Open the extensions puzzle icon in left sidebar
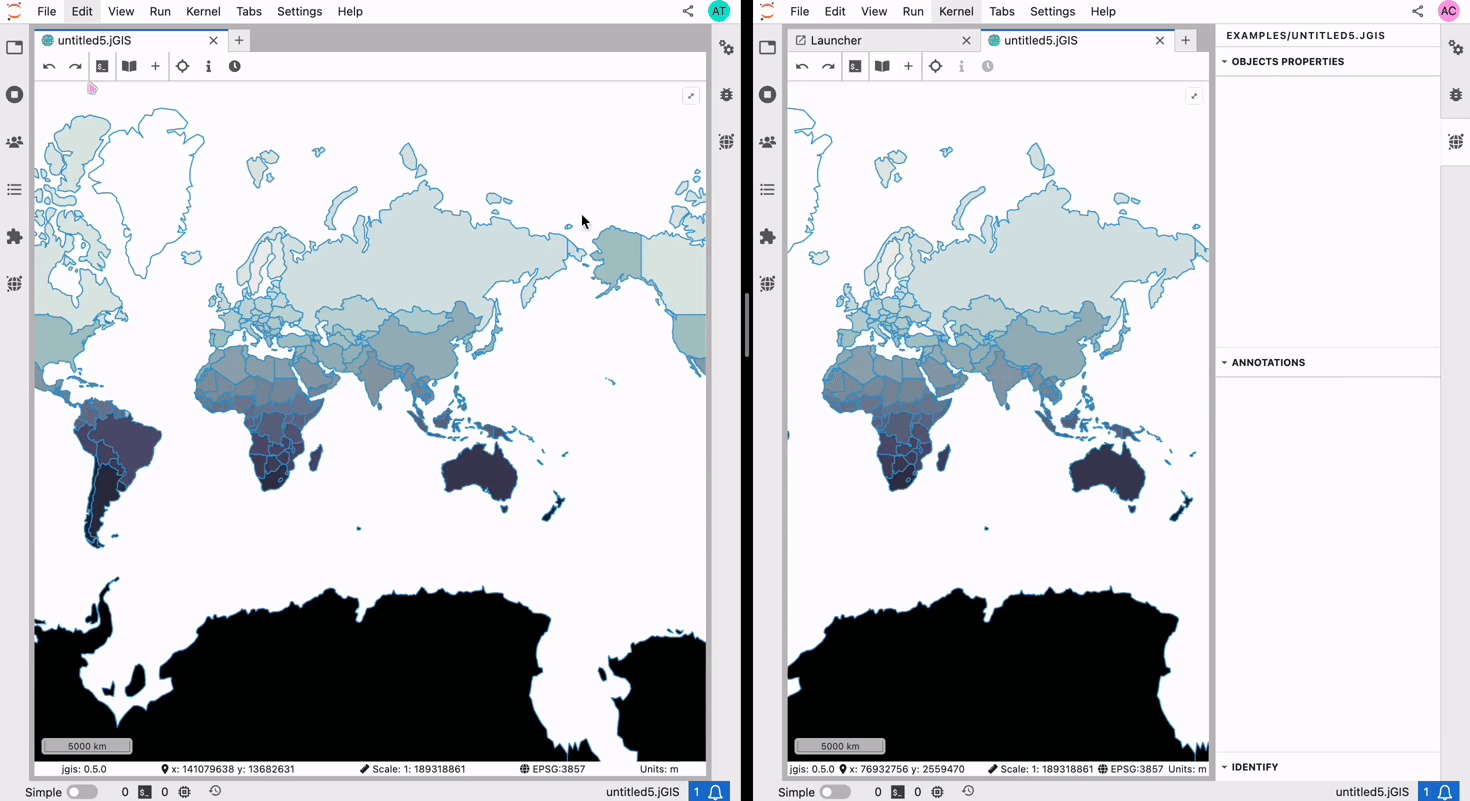Image resolution: width=1470 pixels, height=801 pixels. (x=14, y=237)
